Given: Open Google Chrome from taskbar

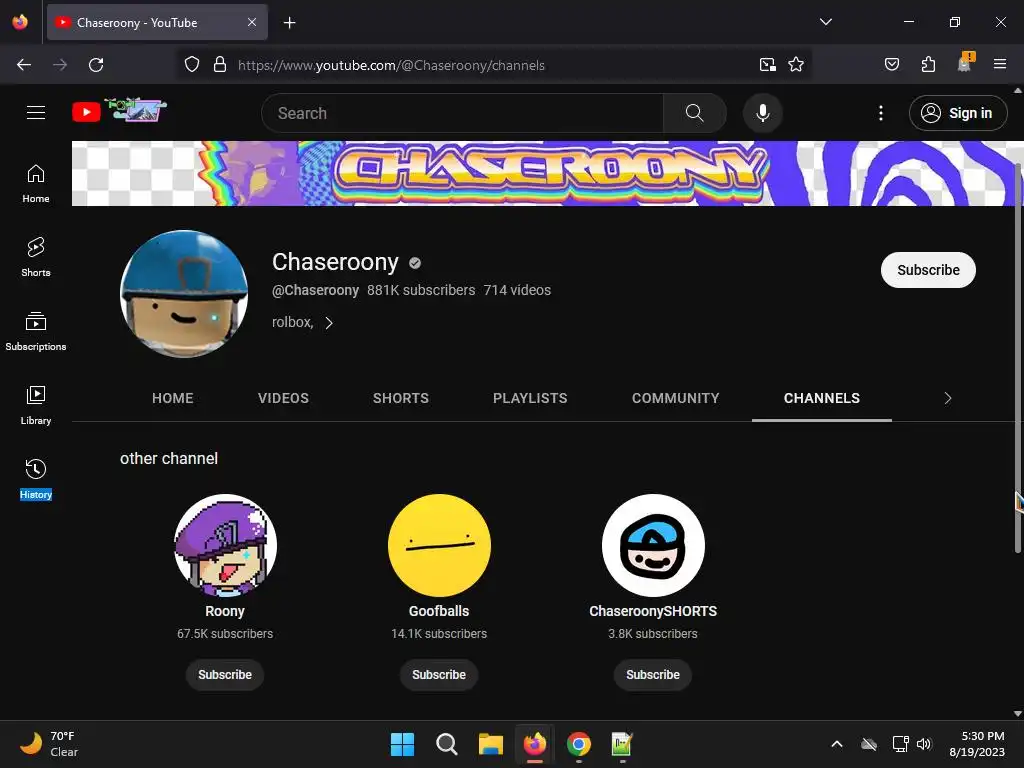Looking at the screenshot, I should 579,744.
